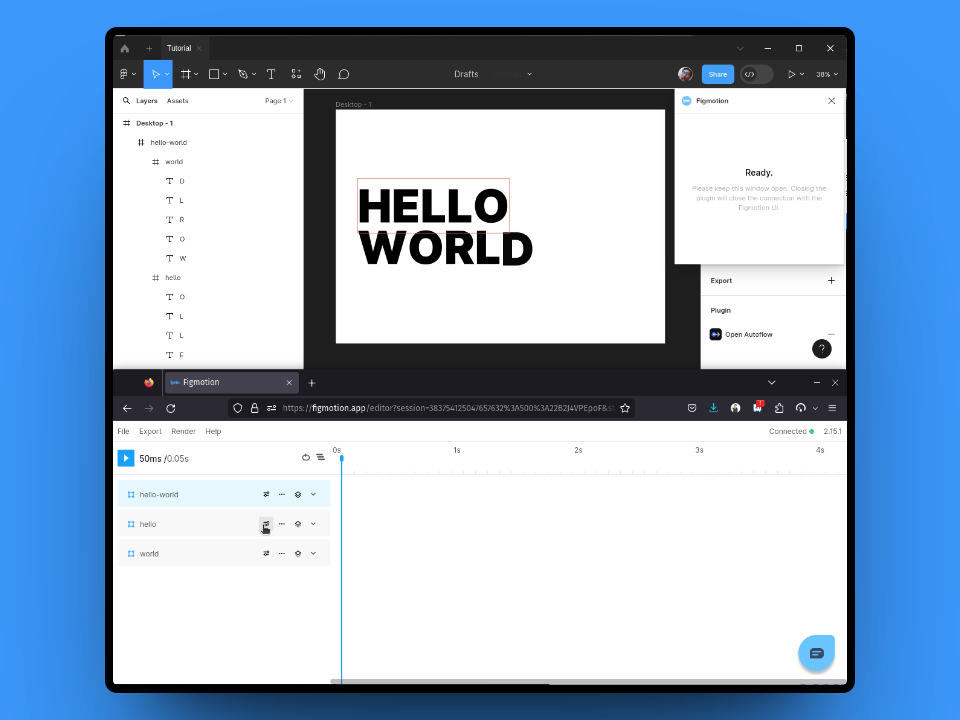Screen dimensions: 960x720
Task: Open Firefox extensions puzzle icon
Action: 779,408
